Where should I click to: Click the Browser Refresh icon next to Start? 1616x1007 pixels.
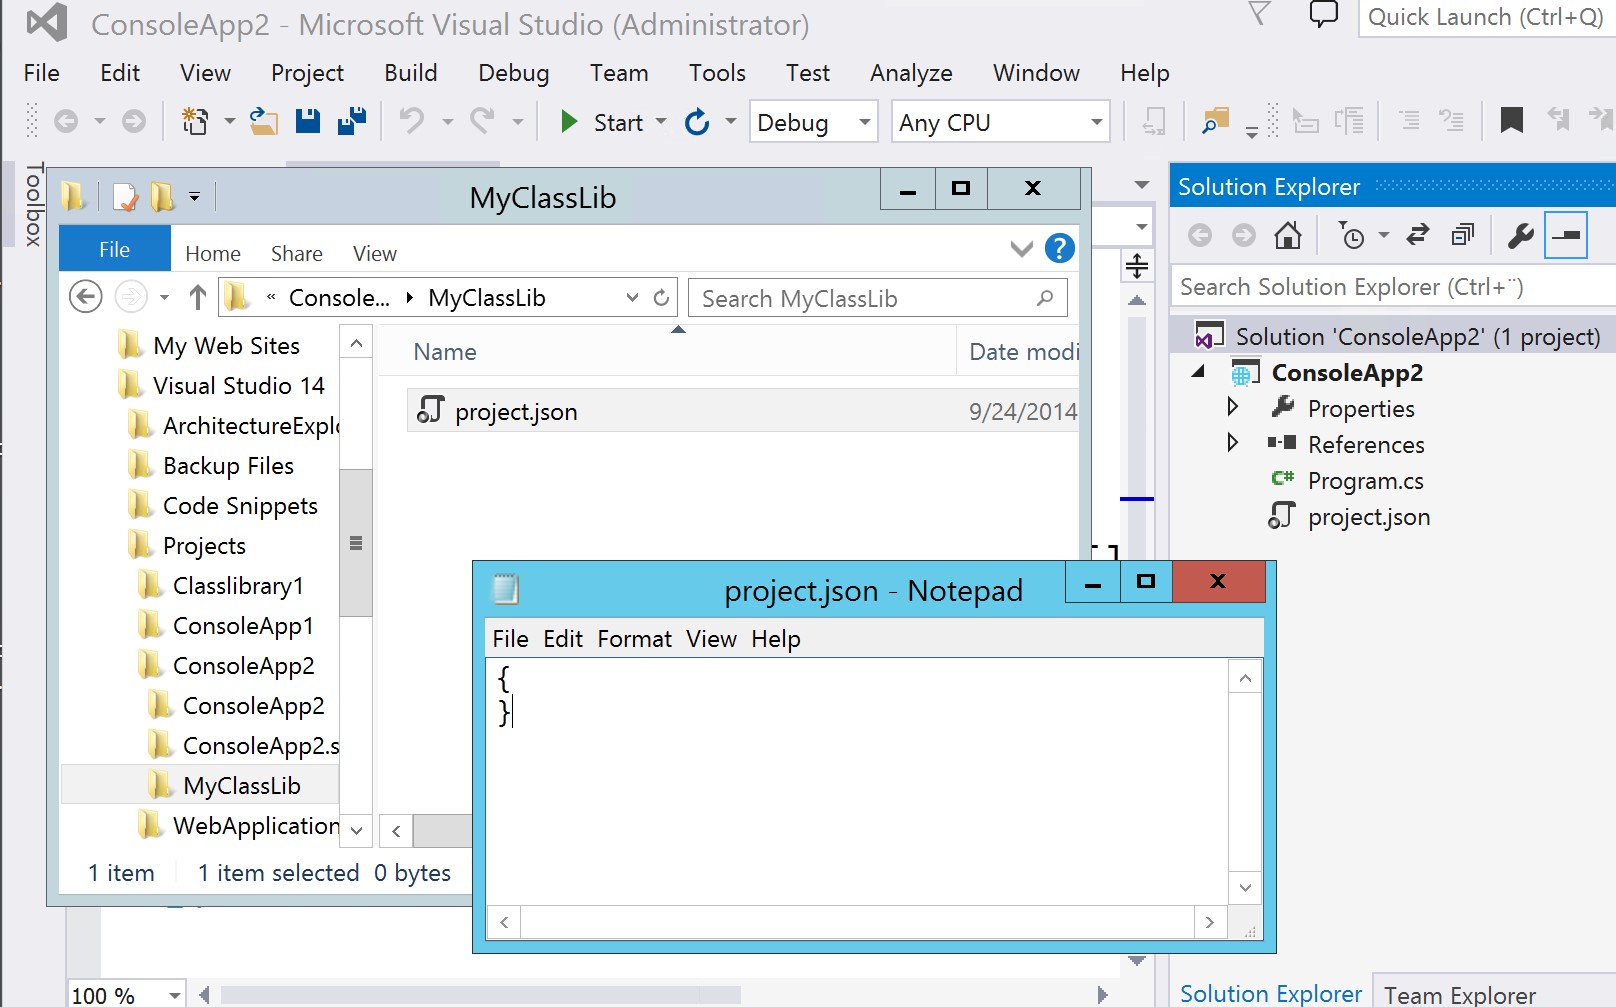[697, 122]
